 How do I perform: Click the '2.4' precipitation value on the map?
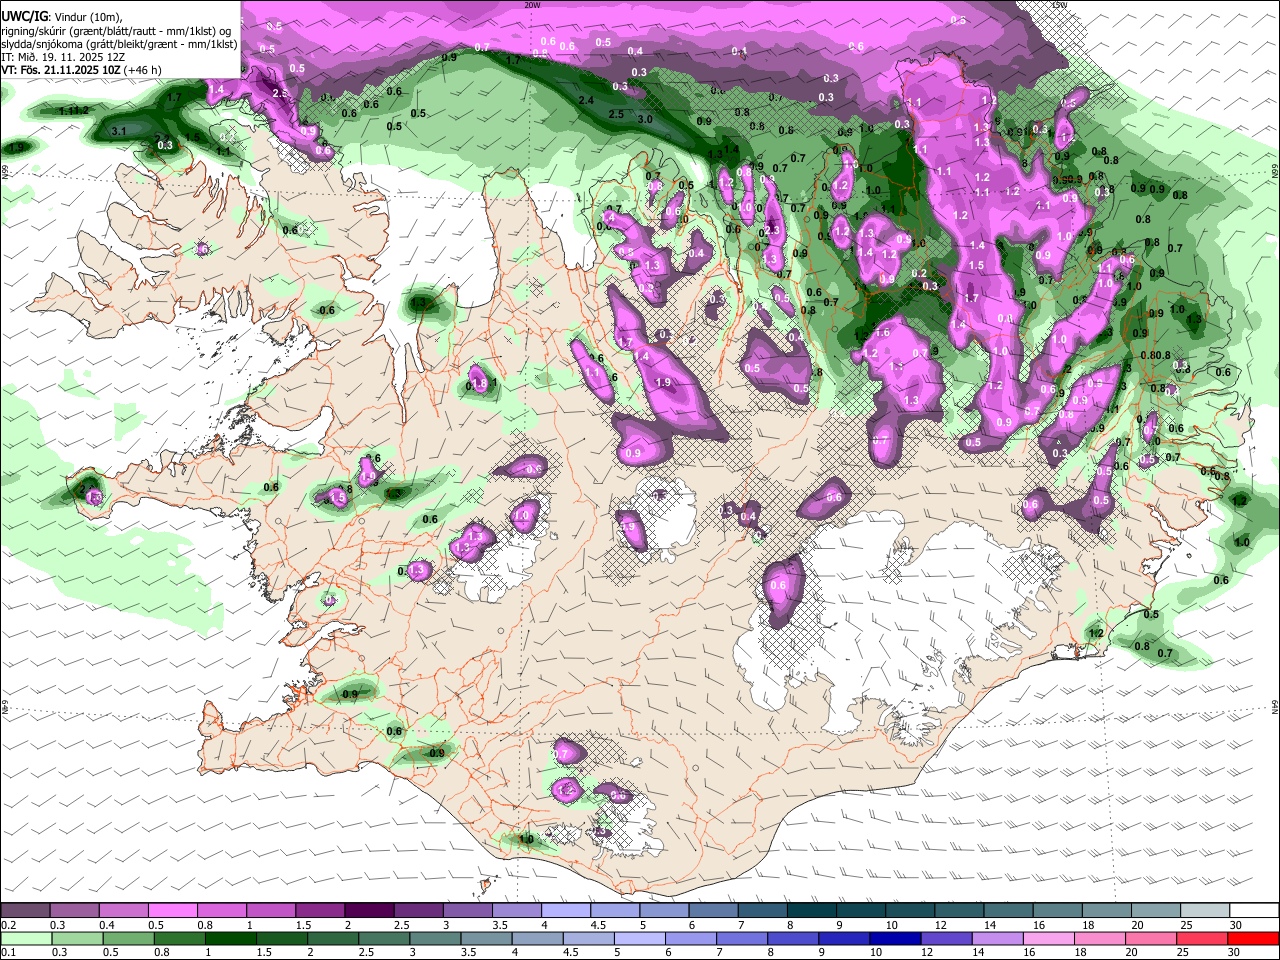click(x=586, y=100)
